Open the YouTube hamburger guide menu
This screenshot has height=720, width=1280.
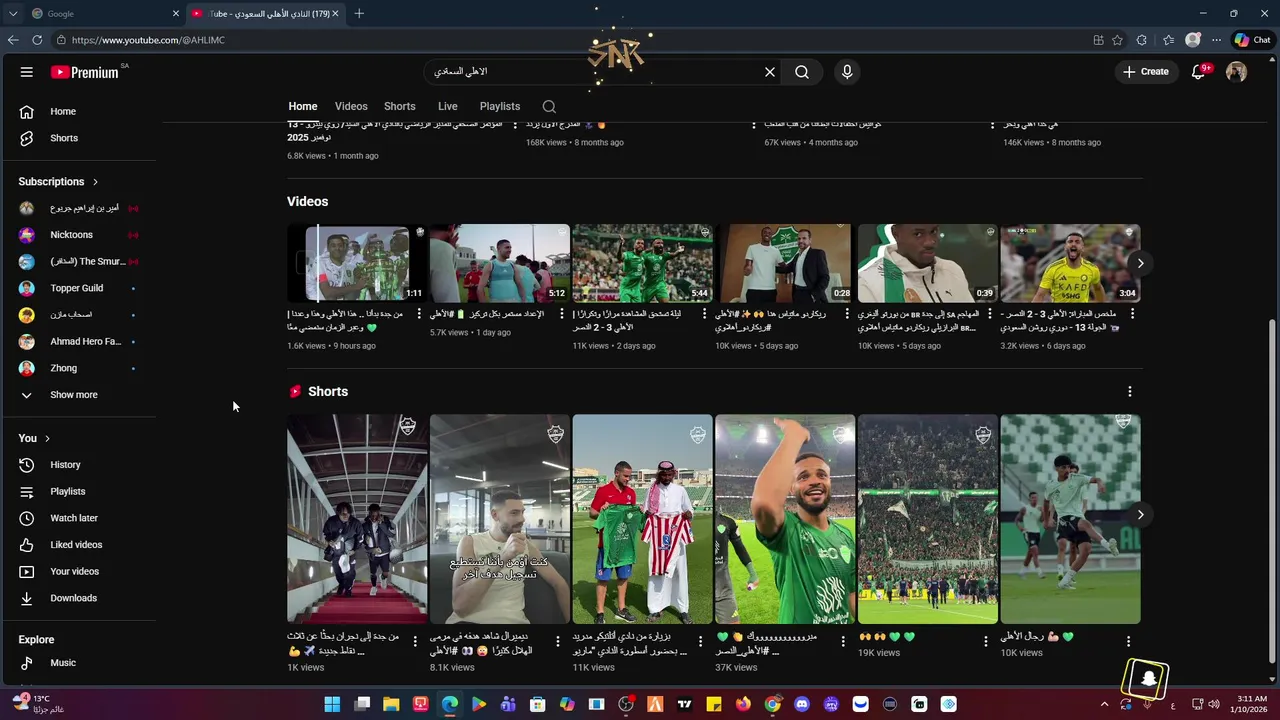pos(27,72)
